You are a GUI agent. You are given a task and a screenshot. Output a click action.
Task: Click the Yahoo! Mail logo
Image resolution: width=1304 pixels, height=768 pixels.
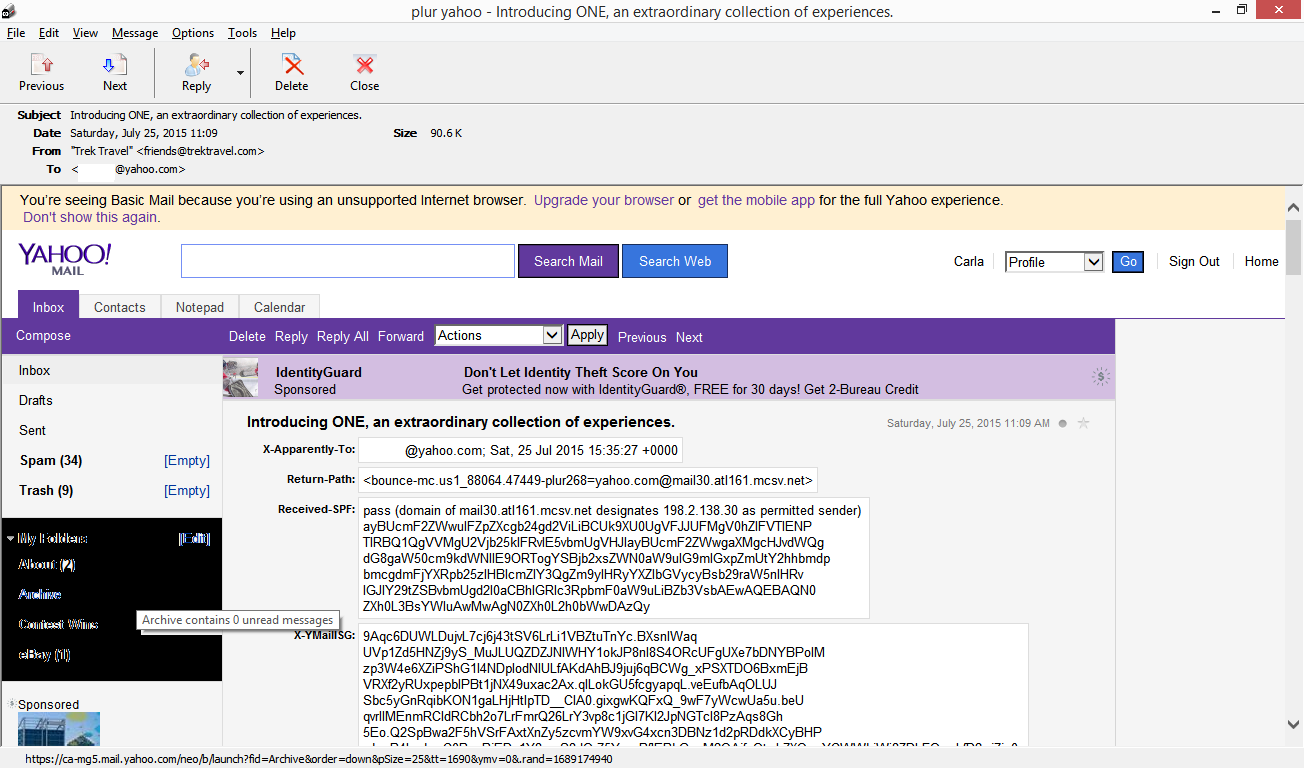pyautogui.click(x=64, y=258)
